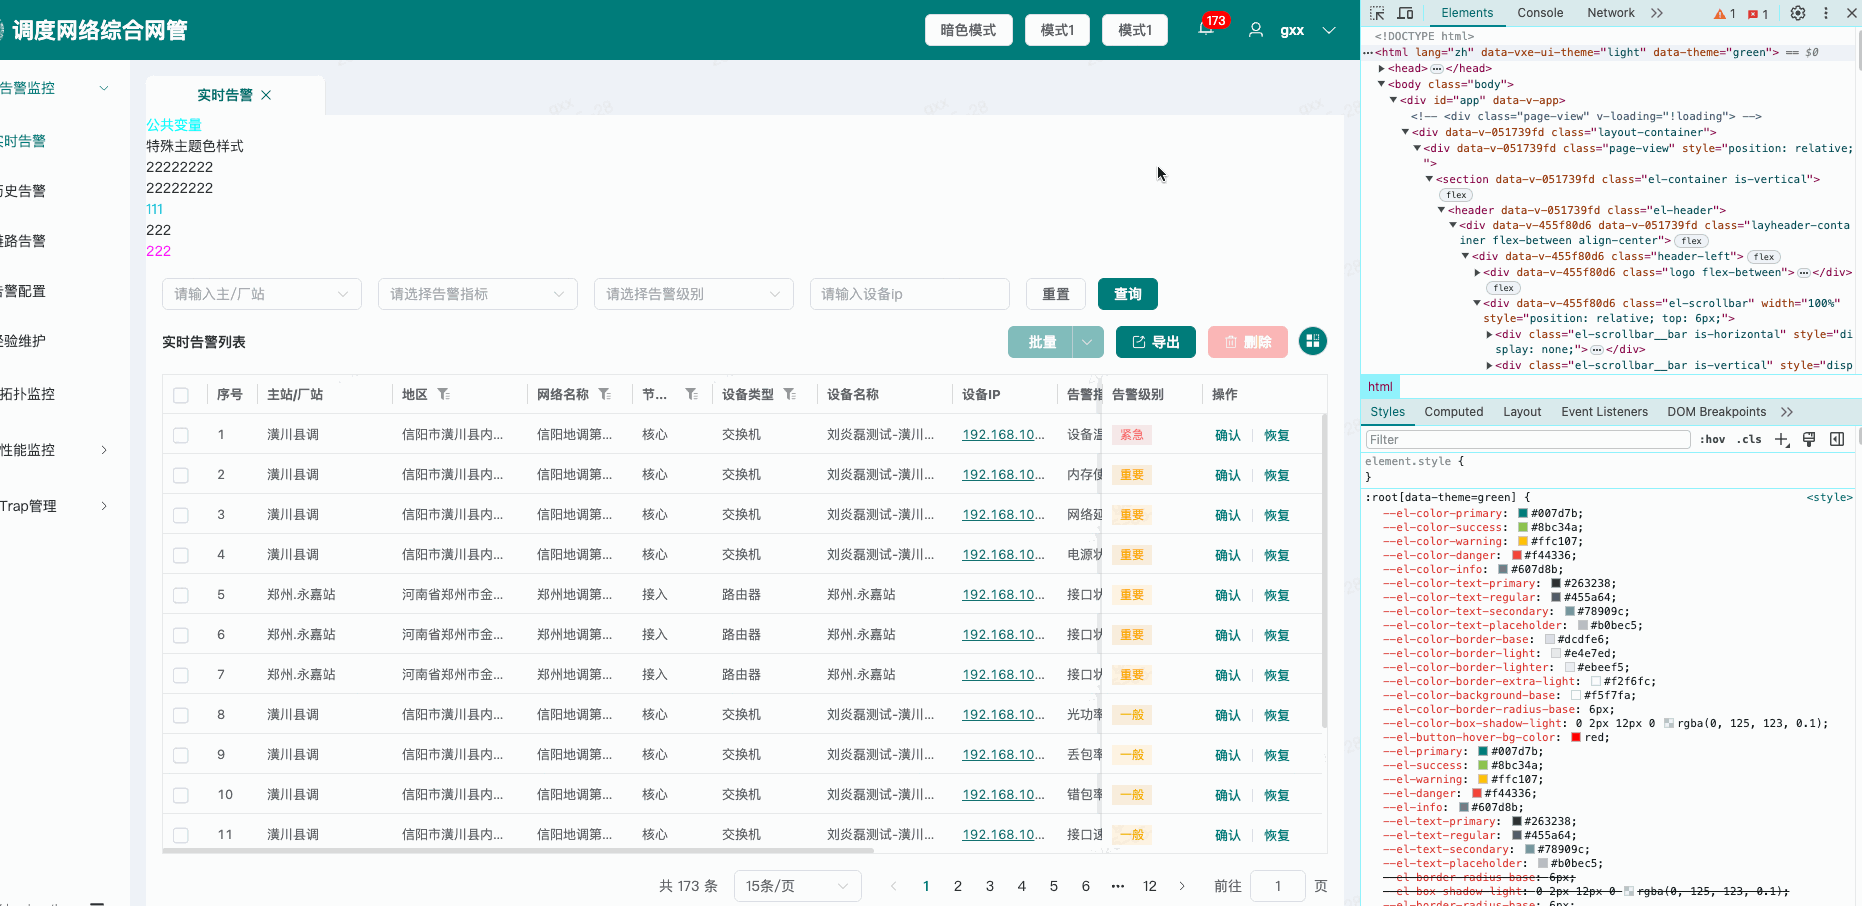Viewport: 1862px width, 906px height.
Task: Click the rendering emulation paintbrush icon
Action: pos(1809,439)
